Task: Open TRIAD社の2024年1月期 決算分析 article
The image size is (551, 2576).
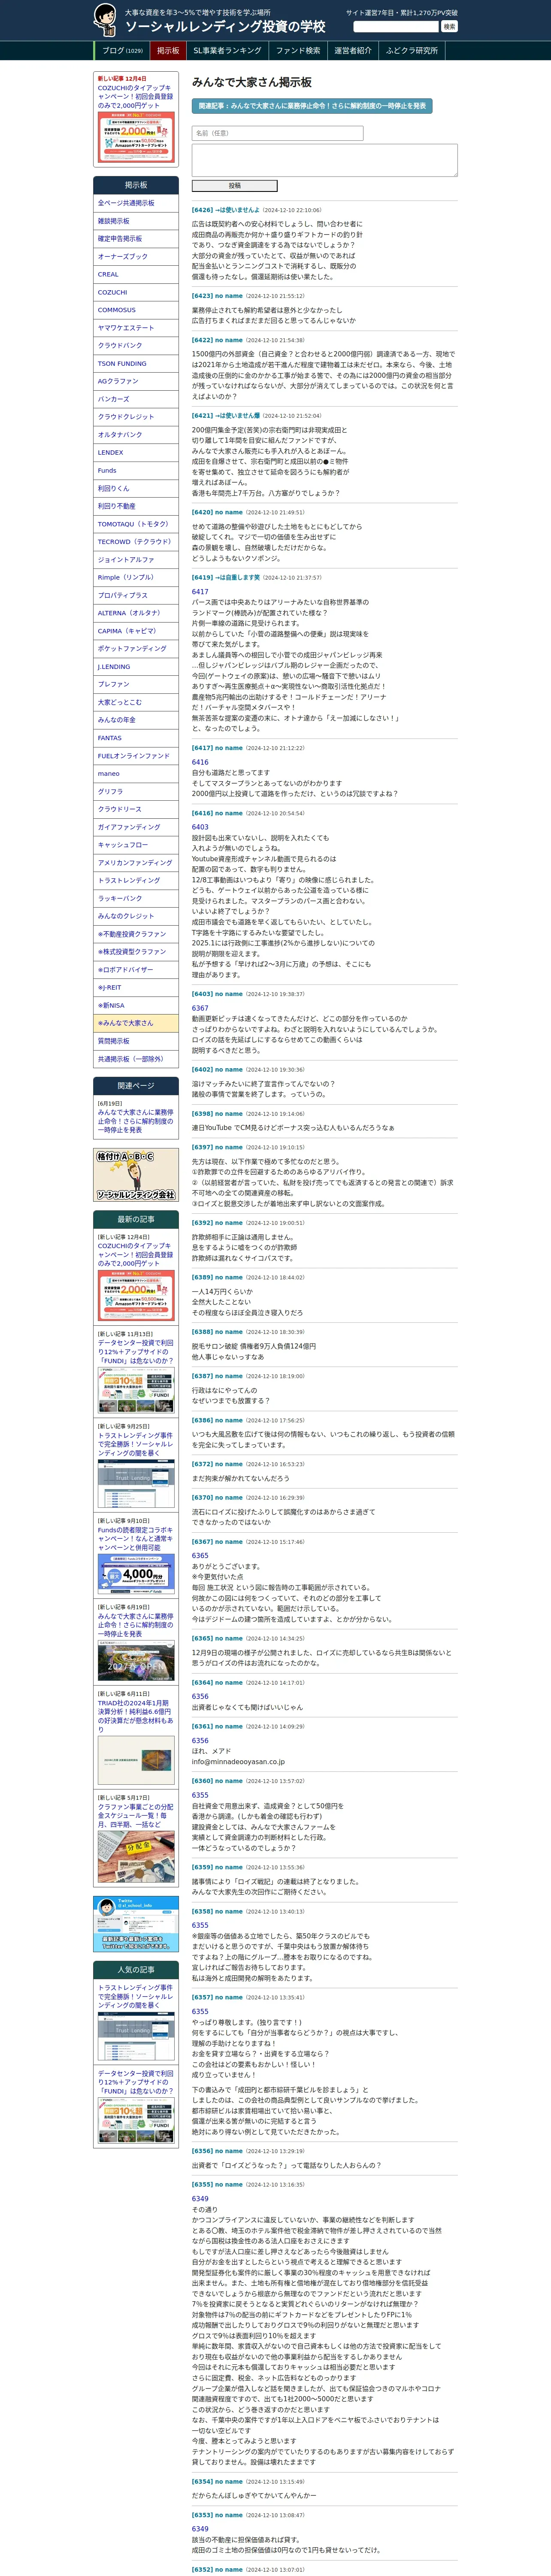Action: coord(135,1715)
